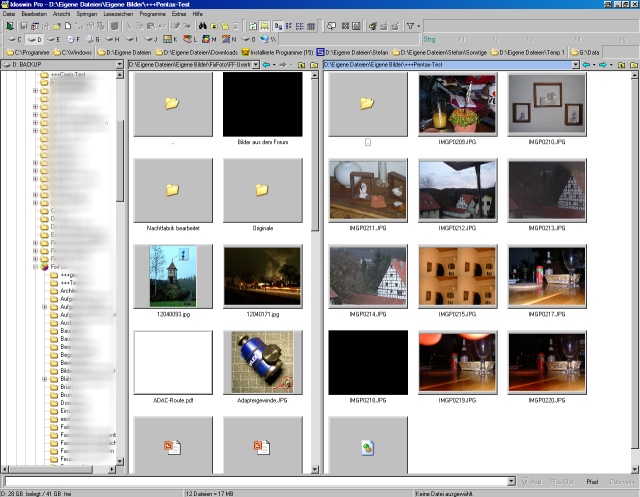Open the network \\ drive button
Image resolution: width=640 pixels, height=497 pixels.
pyautogui.click(x=268, y=40)
